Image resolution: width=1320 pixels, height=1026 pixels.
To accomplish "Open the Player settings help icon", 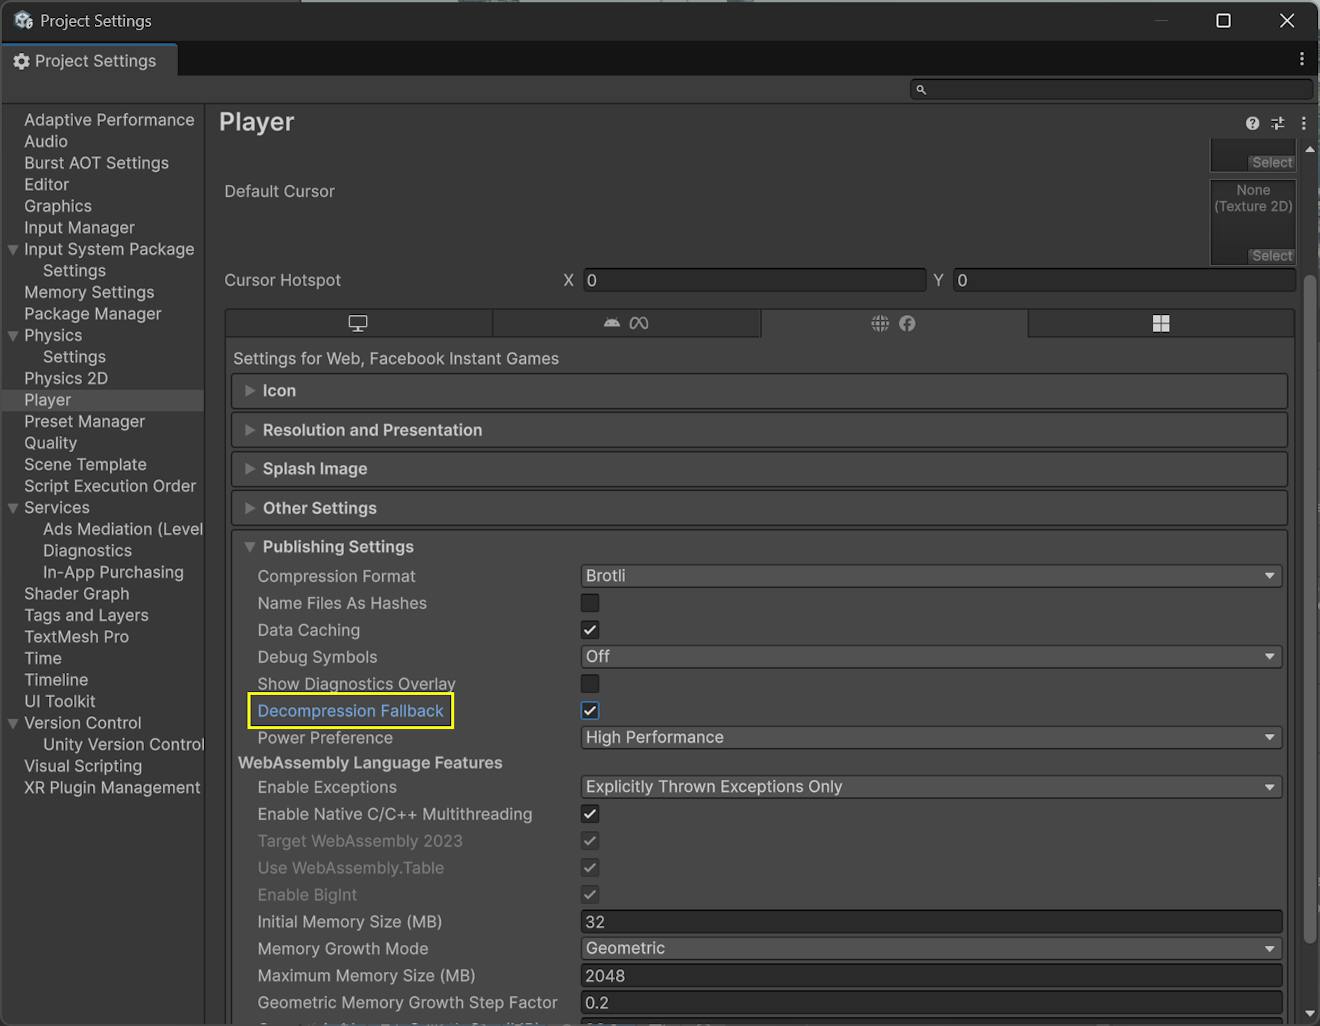I will [x=1252, y=123].
